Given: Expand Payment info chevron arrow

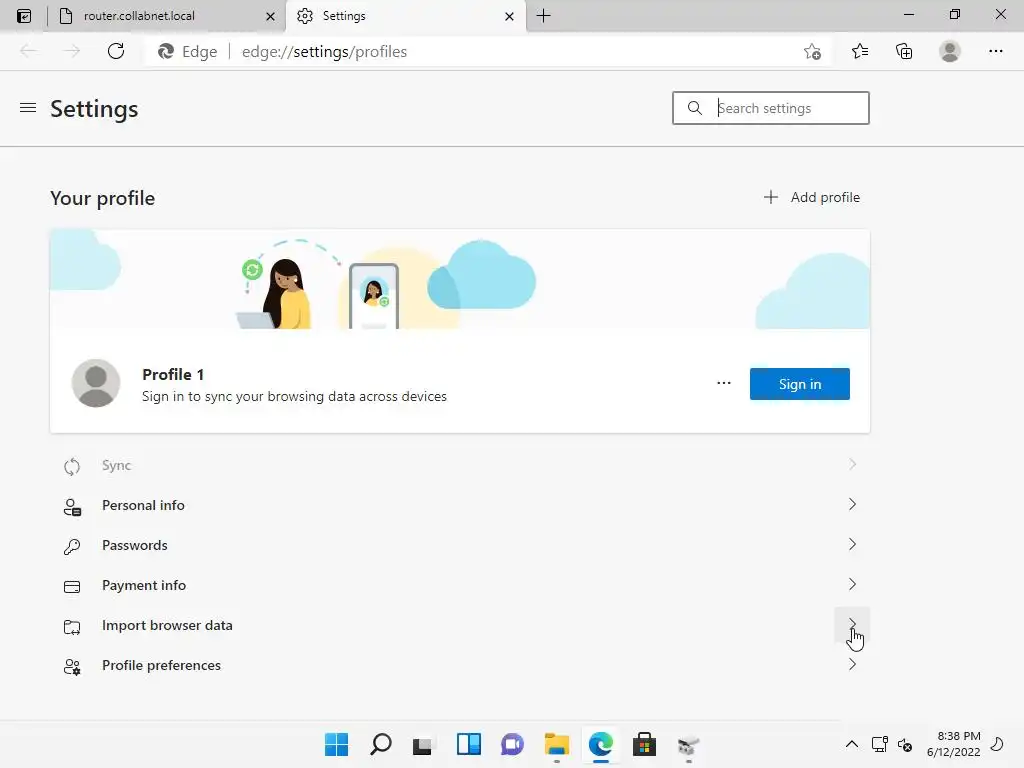Looking at the screenshot, I should pos(852,584).
